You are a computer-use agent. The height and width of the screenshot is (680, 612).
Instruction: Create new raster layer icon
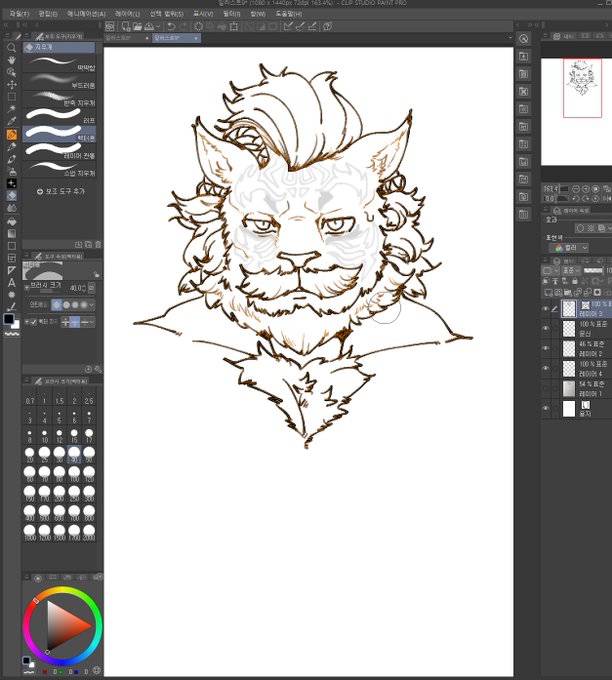click(x=548, y=292)
